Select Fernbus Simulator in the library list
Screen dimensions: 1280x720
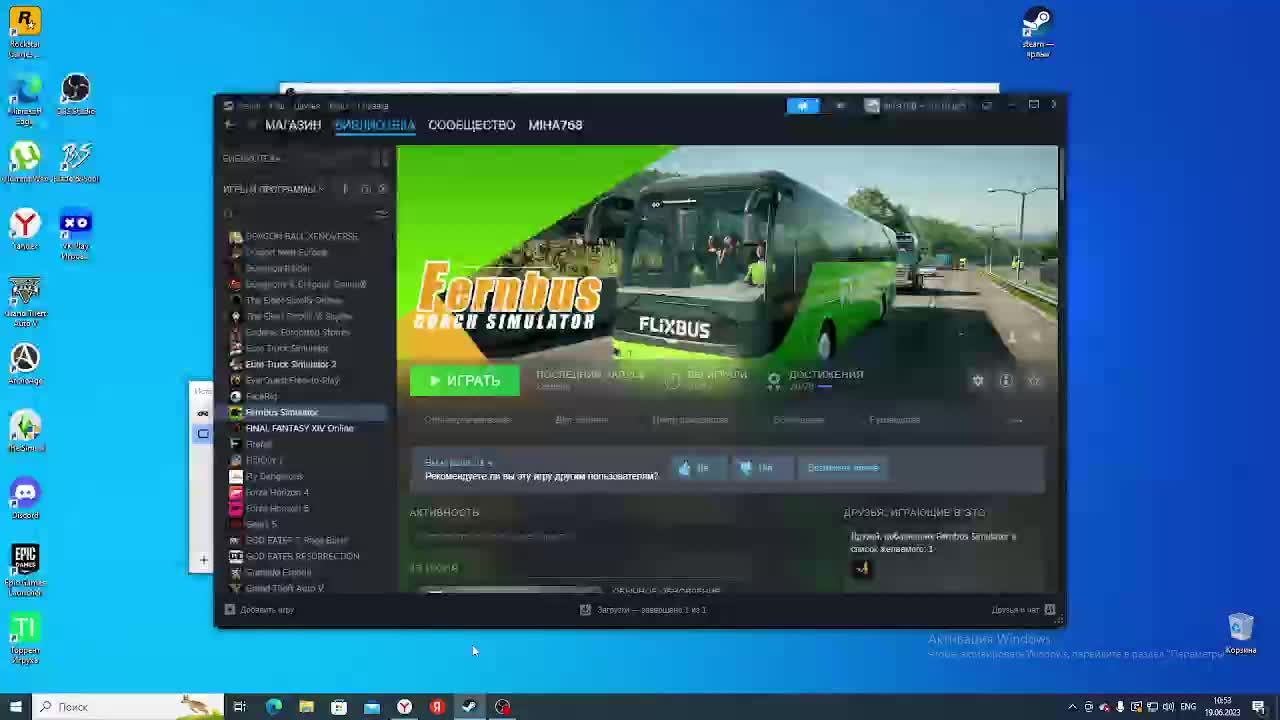pyautogui.click(x=281, y=412)
